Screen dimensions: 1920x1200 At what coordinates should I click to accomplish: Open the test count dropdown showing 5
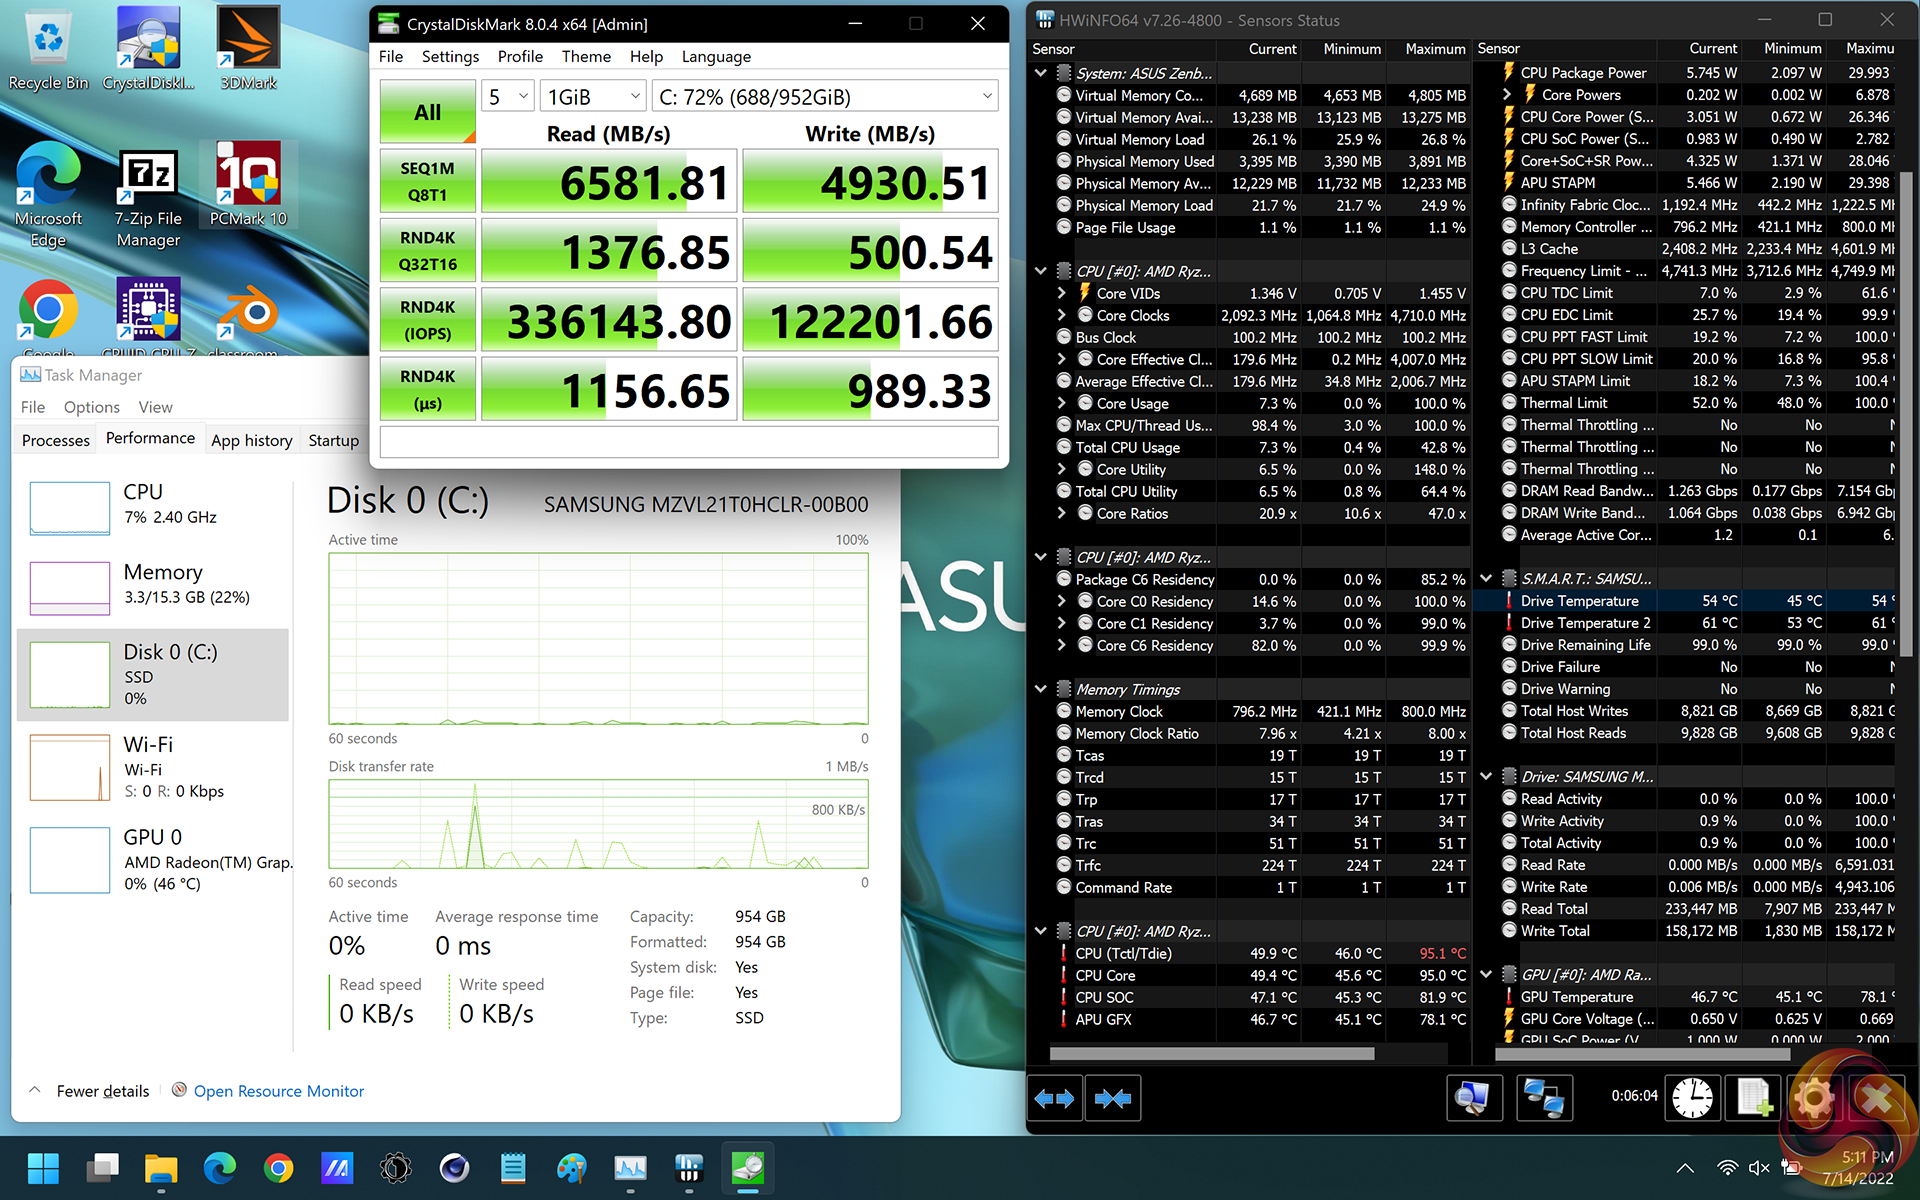[x=508, y=97]
